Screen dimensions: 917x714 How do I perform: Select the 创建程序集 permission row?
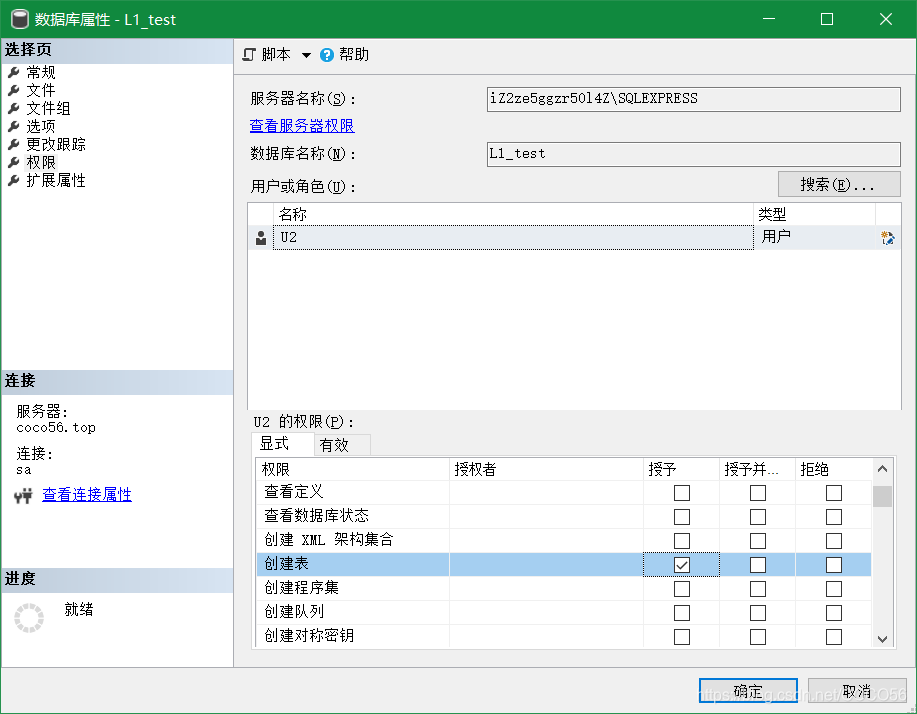click(564, 589)
